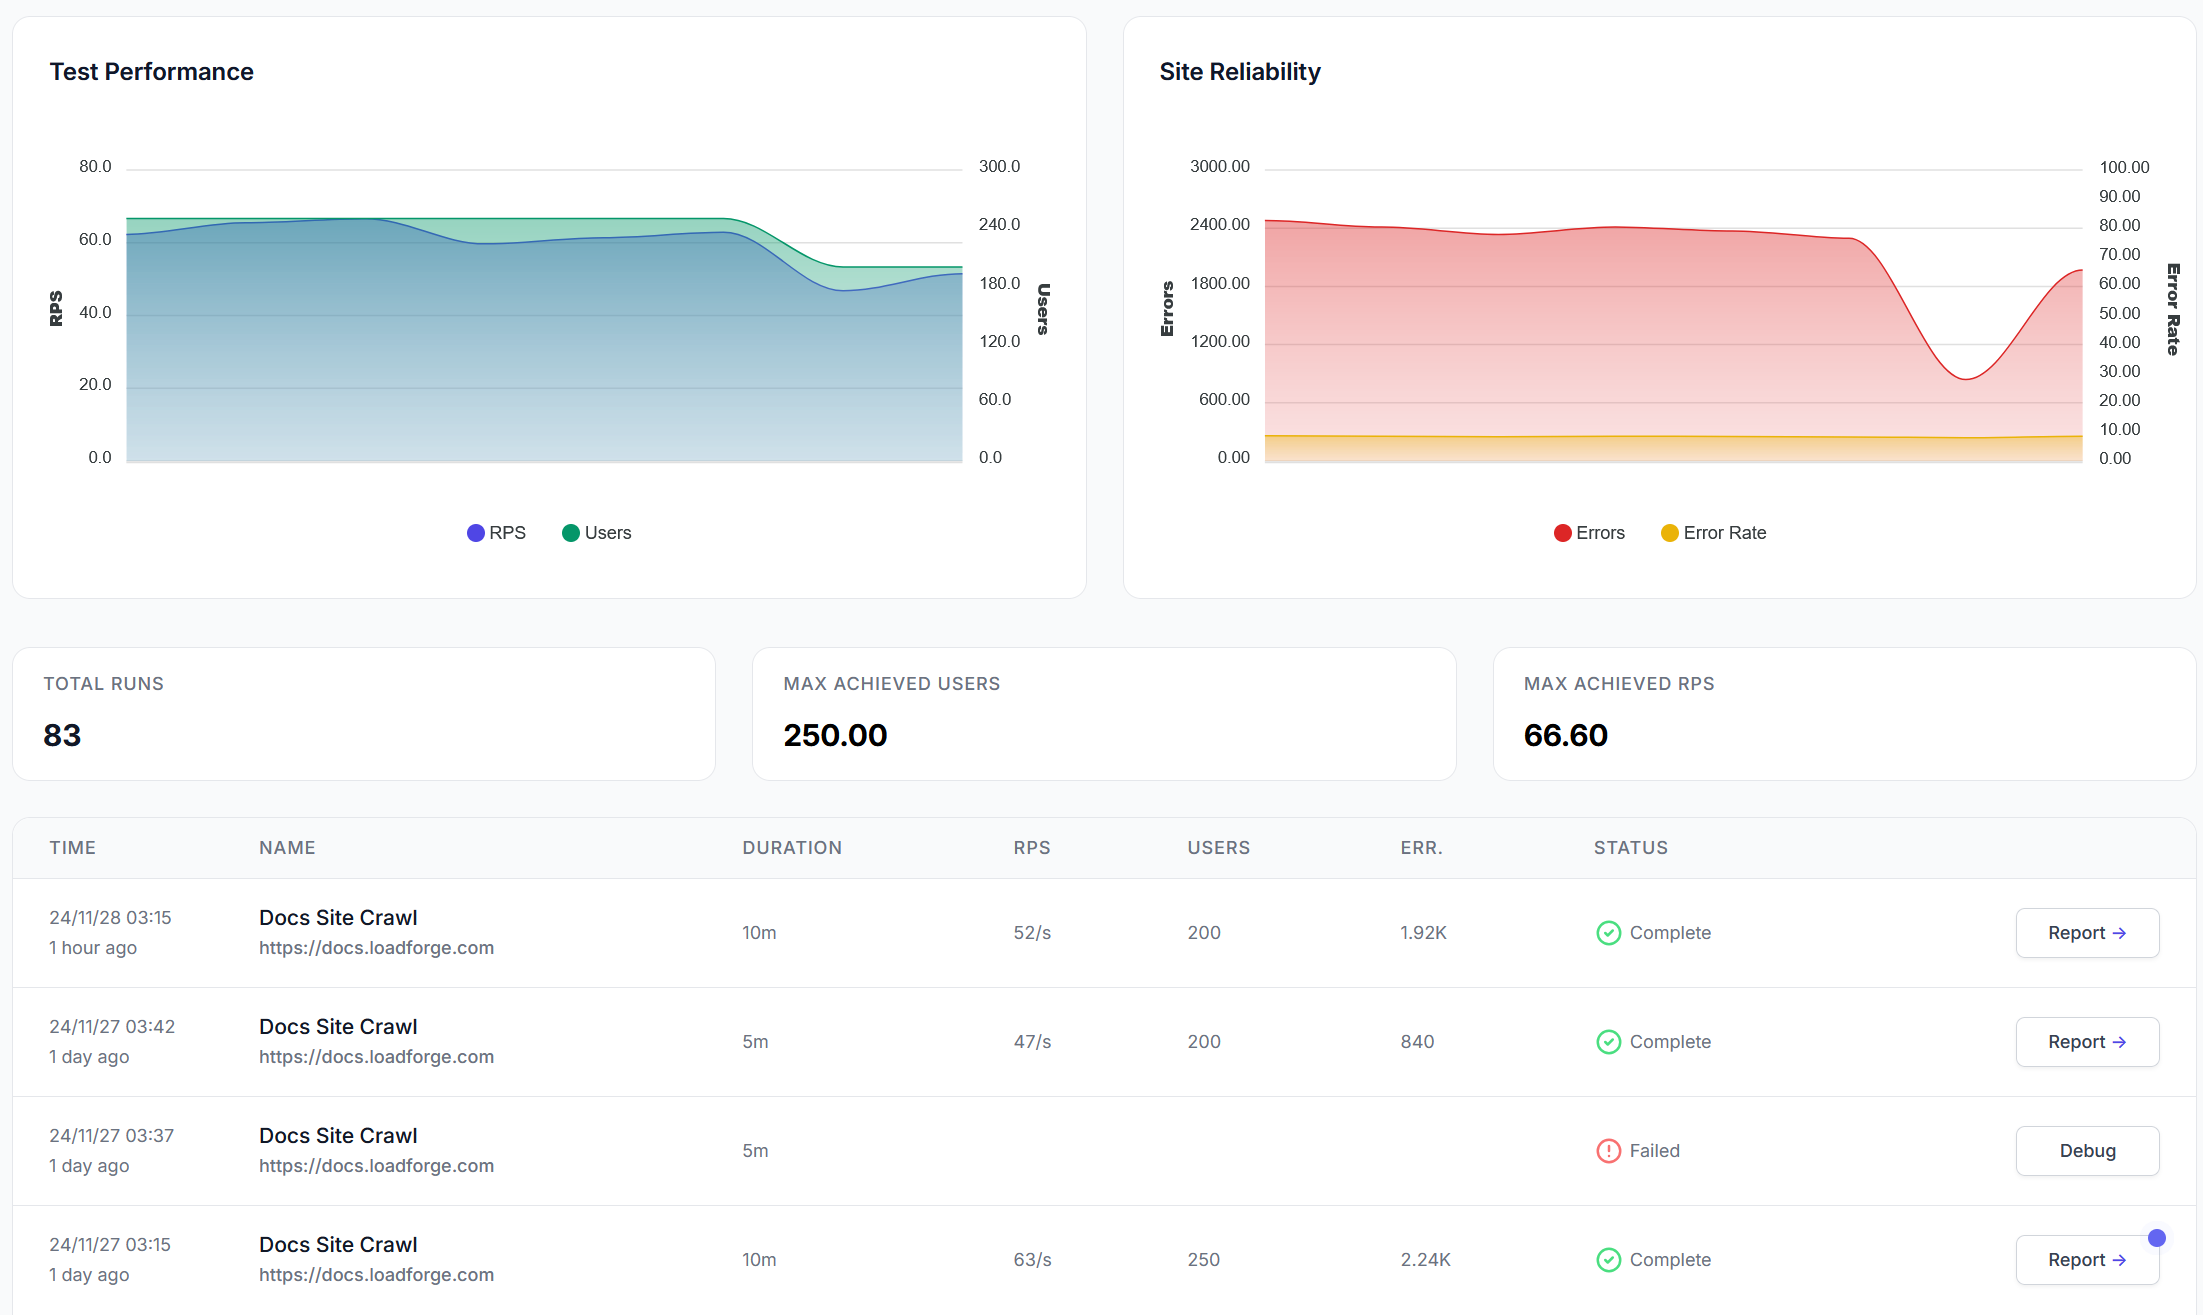Click the 1.92K errors value
The width and height of the screenshot is (2203, 1315).
tap(1423, 933)
